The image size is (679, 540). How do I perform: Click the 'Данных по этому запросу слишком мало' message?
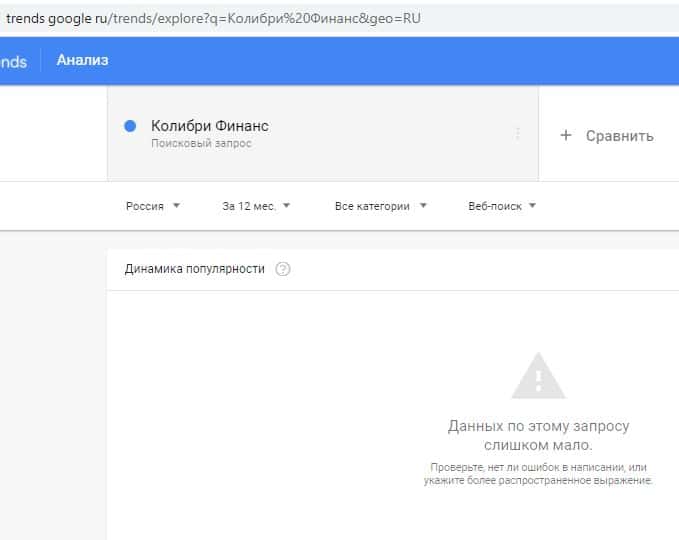[538, 435]
